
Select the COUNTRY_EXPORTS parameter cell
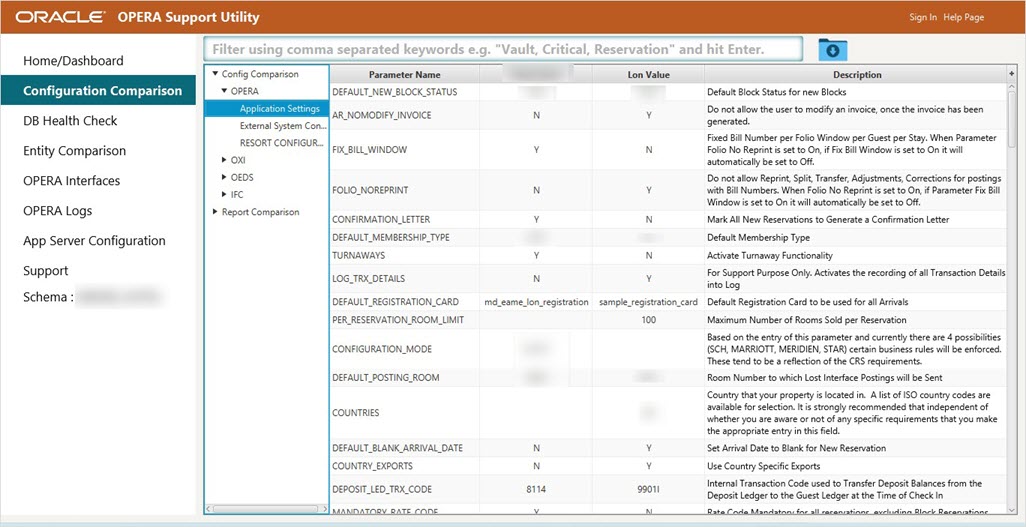(404, 465)
